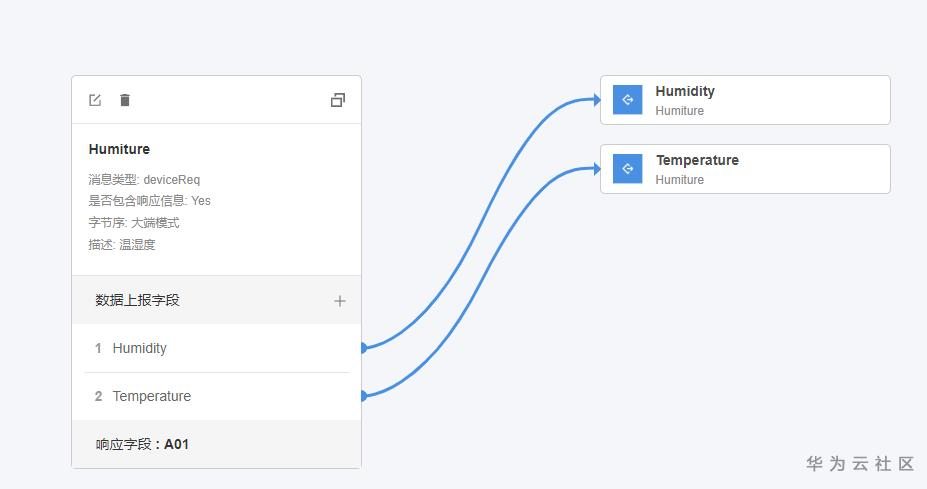Image resolution: width=927 pixels, height=489 pixels.
Task: Click the Temperature property node title
Action: click(697, 160)
